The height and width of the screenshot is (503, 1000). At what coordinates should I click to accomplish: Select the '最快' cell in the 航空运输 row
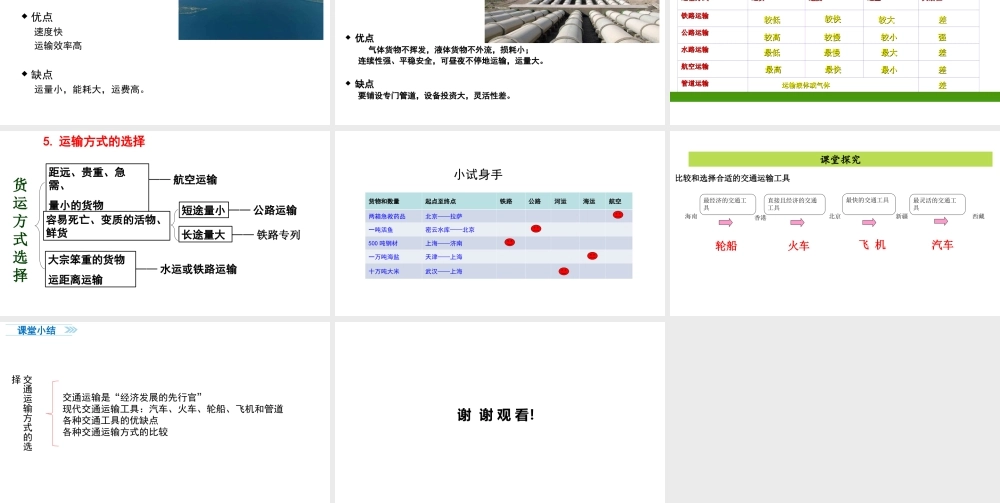832,70
